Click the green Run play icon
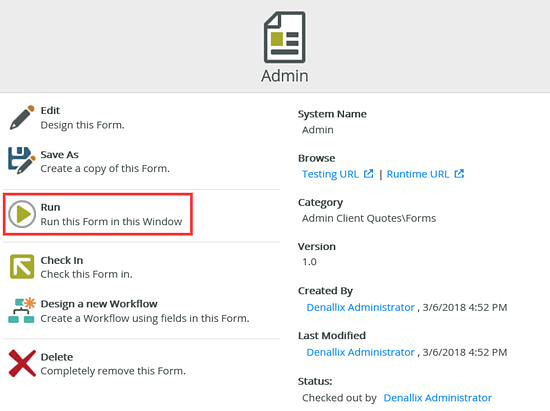The height and width of the screenshot is (411, 550). pyautogui.click(x=22, y=214)
